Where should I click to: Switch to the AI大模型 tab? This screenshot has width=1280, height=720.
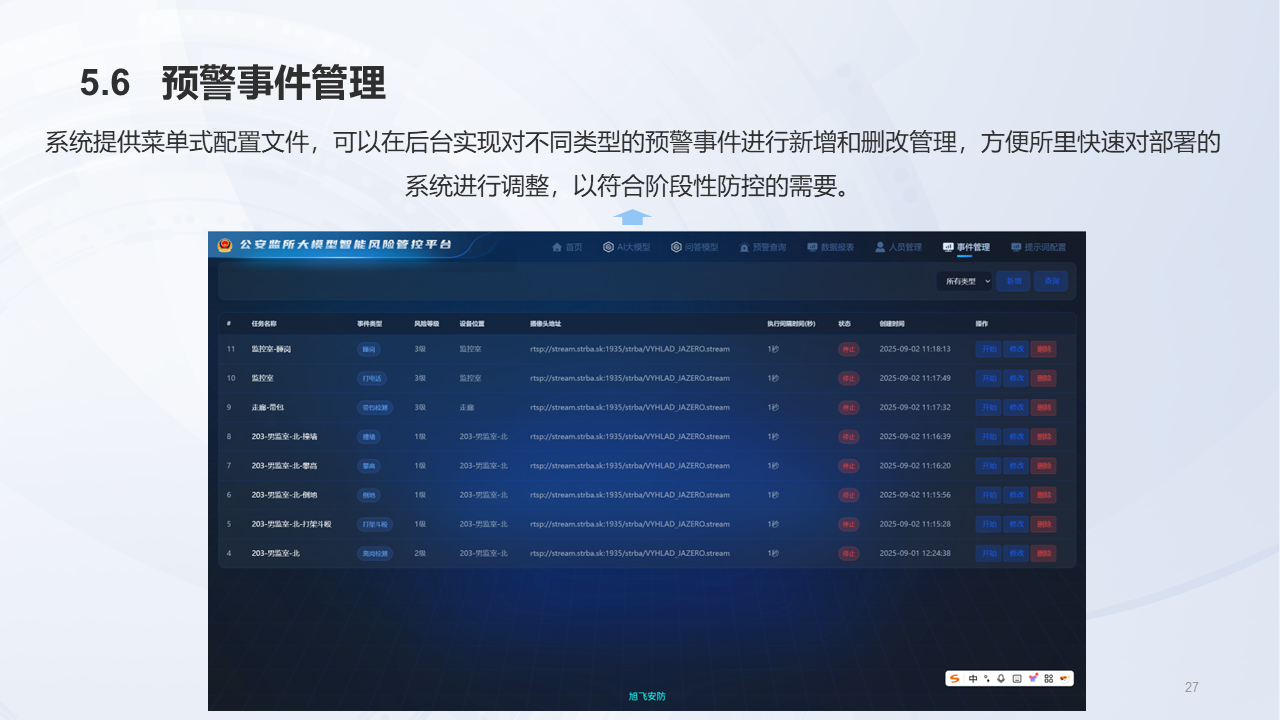627,247
